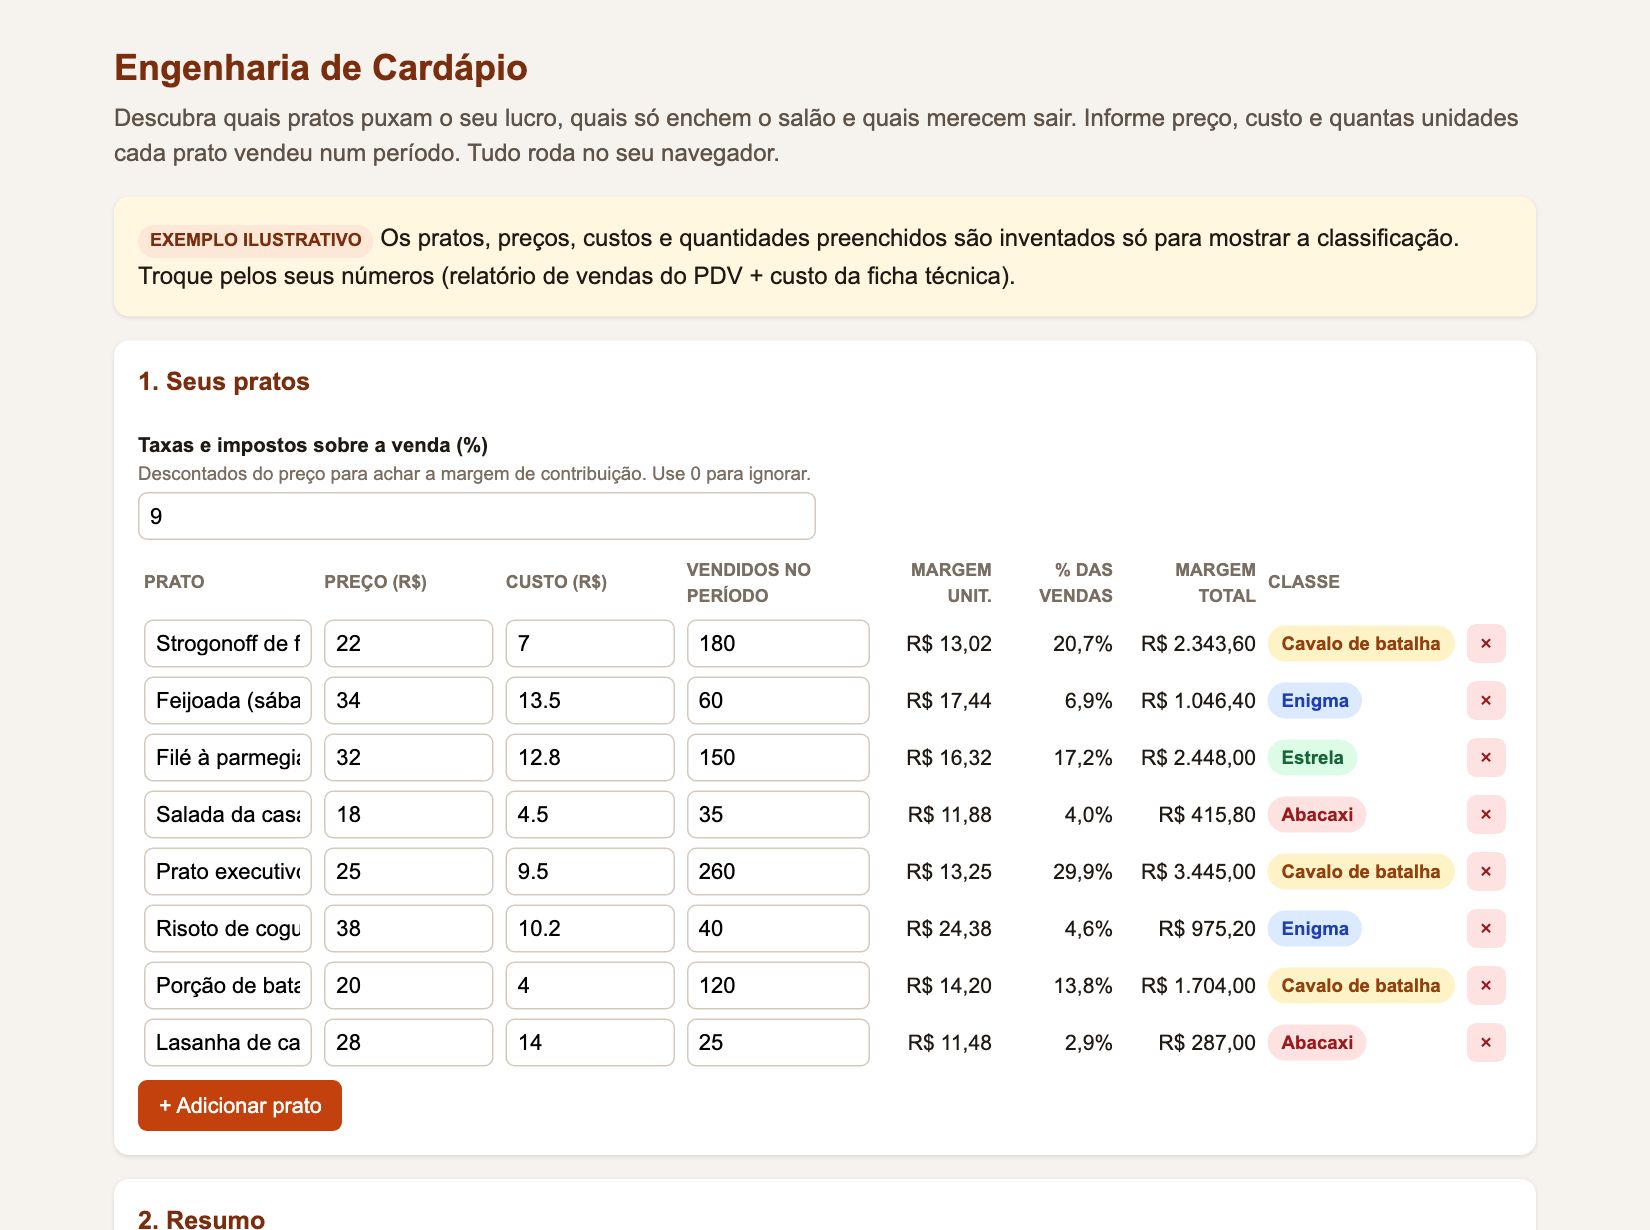Click the 1. Seus pratos section heading
Viewport: 1650px width, 1230px height.
pos(224,381)
